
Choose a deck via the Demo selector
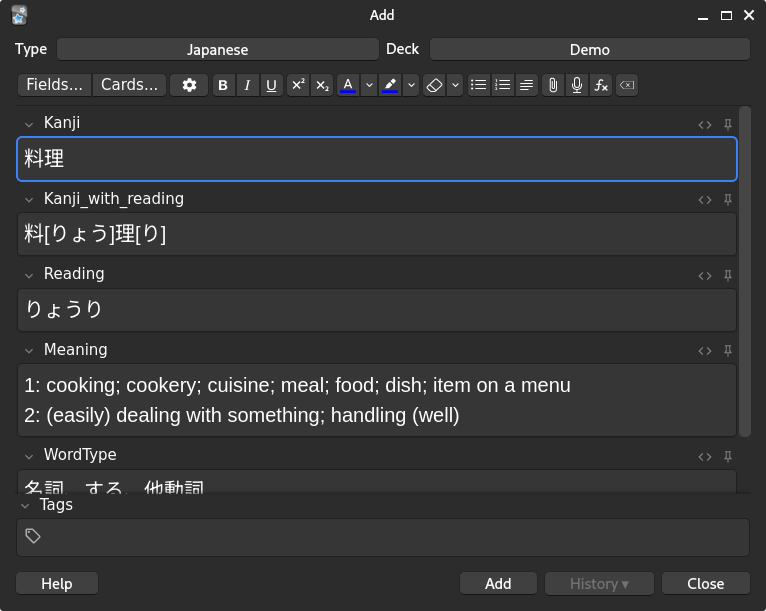[589, 49]
